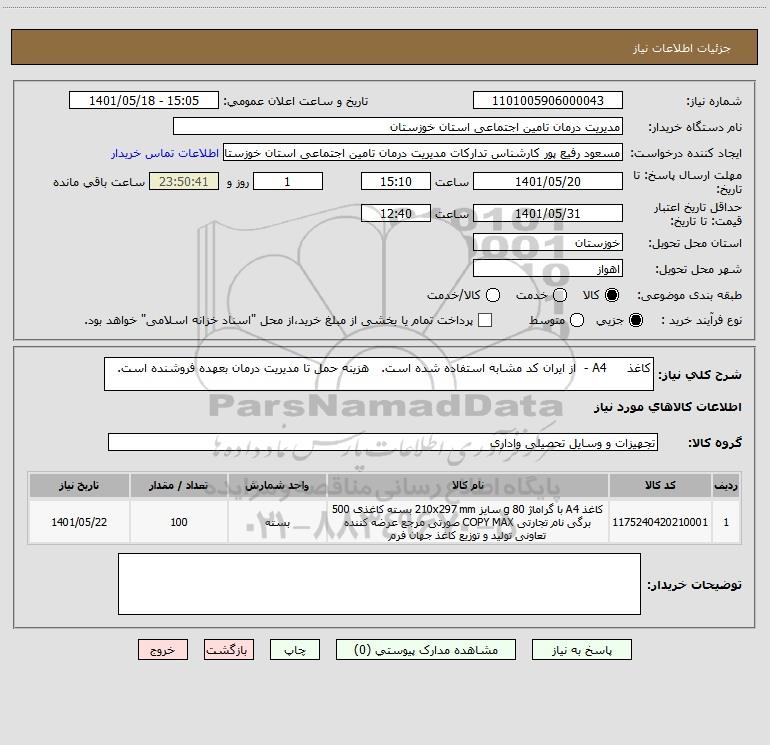
Task: Click the delivery city field اهواز
Action: pos(548,269)
